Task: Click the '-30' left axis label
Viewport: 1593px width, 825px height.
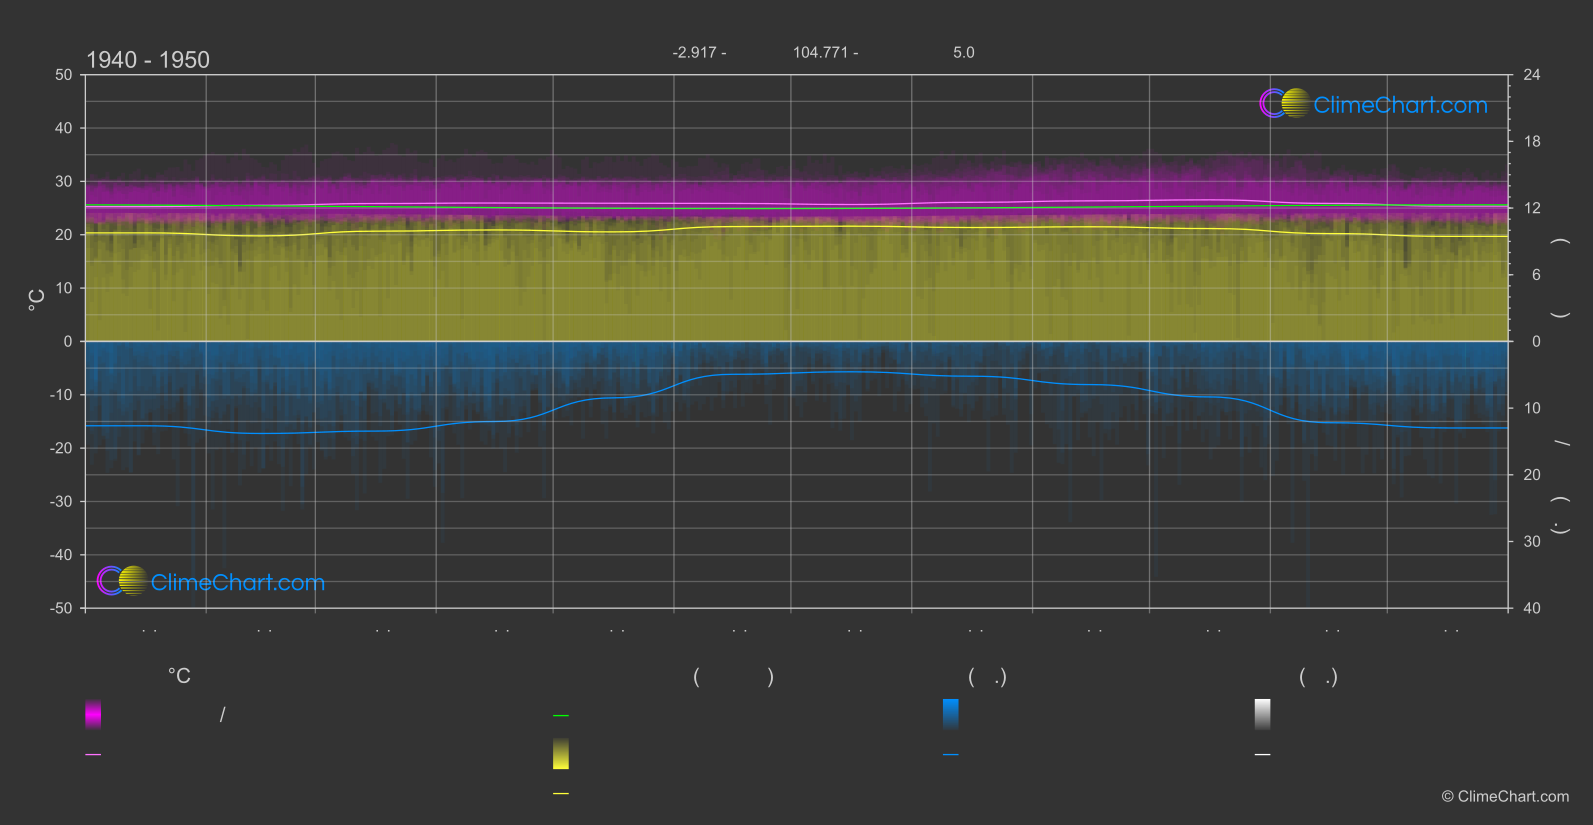Action: 62,502
